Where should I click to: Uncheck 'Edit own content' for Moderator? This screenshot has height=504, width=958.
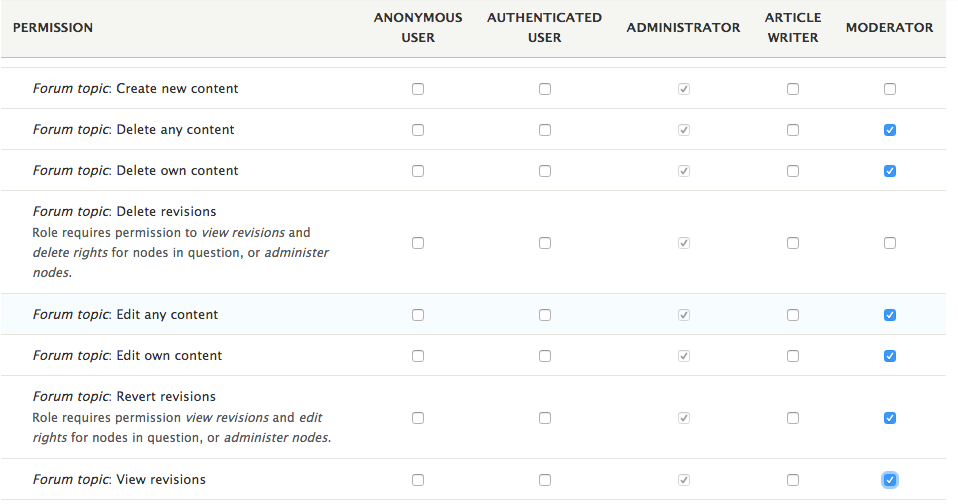pos(890,356)
